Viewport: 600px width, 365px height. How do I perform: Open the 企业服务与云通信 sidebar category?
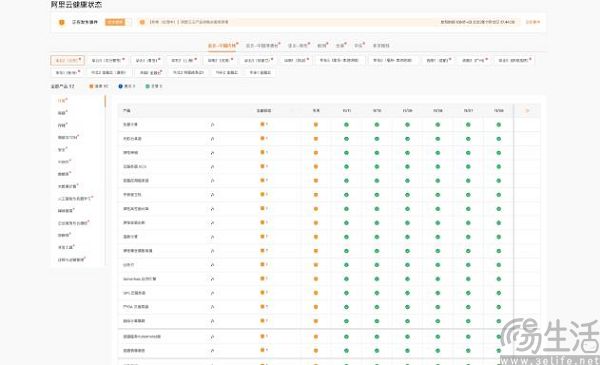[x=73, y=223]
